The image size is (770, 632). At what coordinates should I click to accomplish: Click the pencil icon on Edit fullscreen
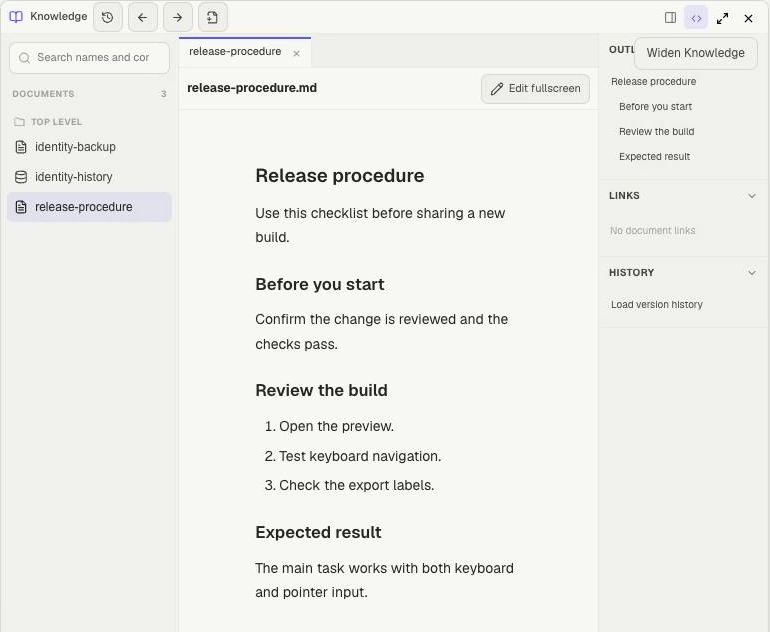click(497, 89)
